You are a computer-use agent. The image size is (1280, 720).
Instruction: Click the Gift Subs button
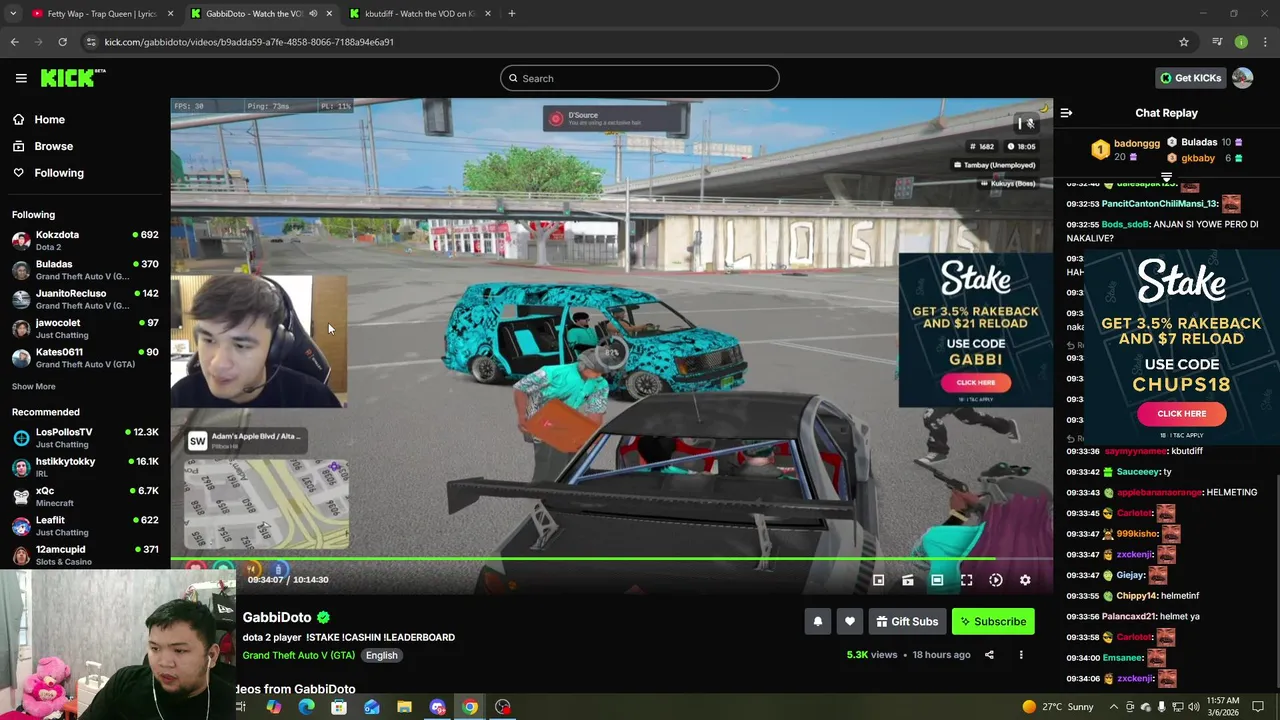click(x=907, y=622)
